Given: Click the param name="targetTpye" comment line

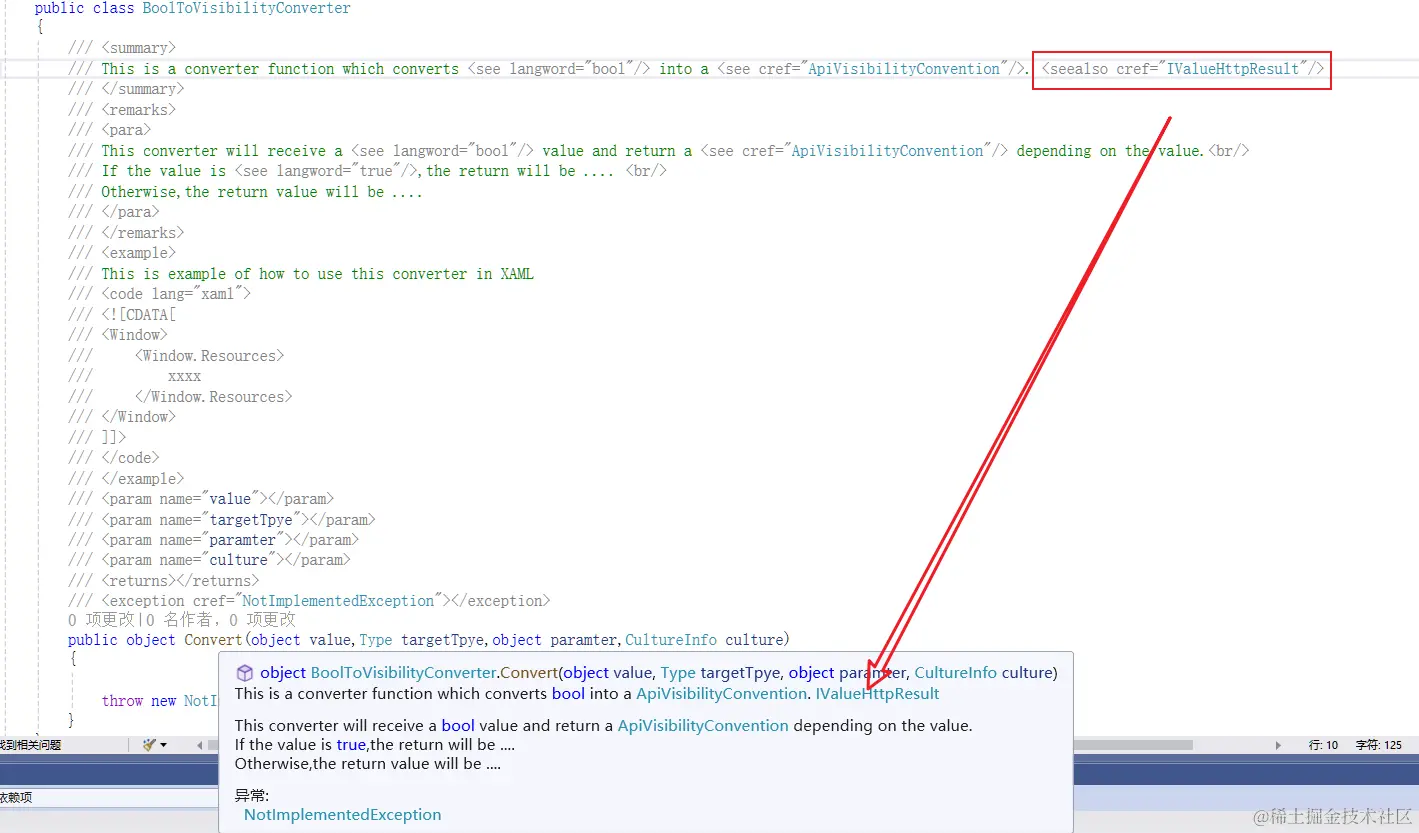Looking at the screenshot, I should [x=222, y=520].
